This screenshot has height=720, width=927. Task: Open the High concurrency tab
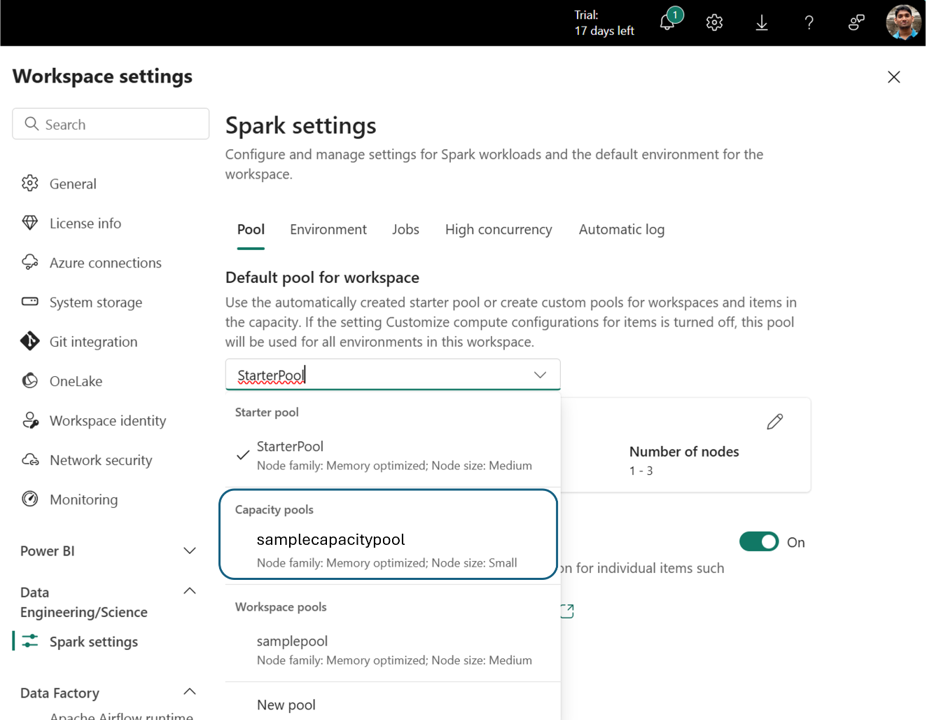point(498,229)
